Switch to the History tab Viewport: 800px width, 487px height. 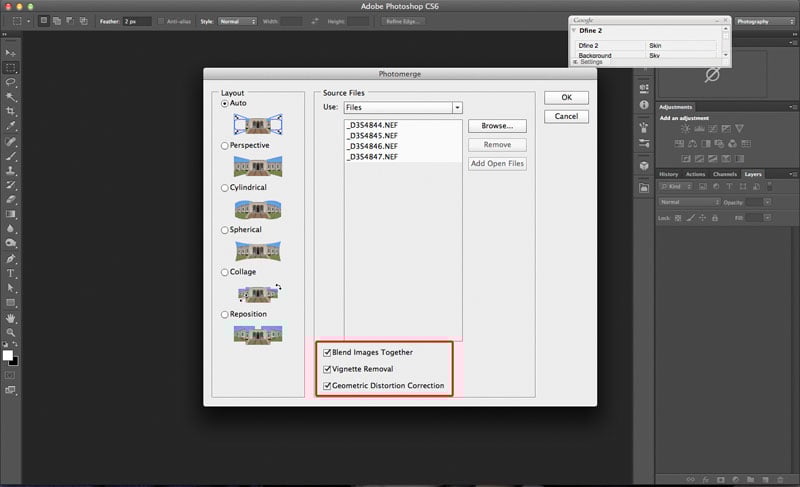(668, 174)
